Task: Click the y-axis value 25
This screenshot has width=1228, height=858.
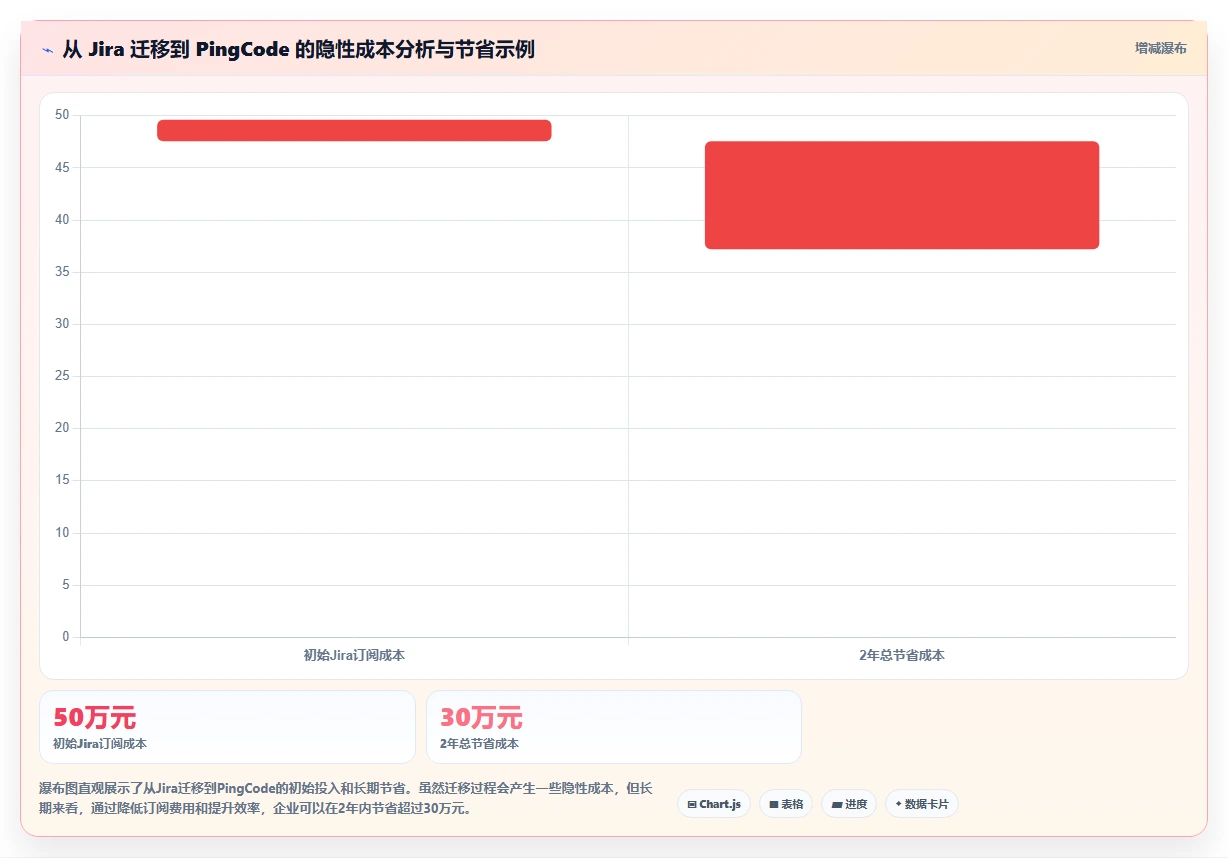Action: [62, 376]
